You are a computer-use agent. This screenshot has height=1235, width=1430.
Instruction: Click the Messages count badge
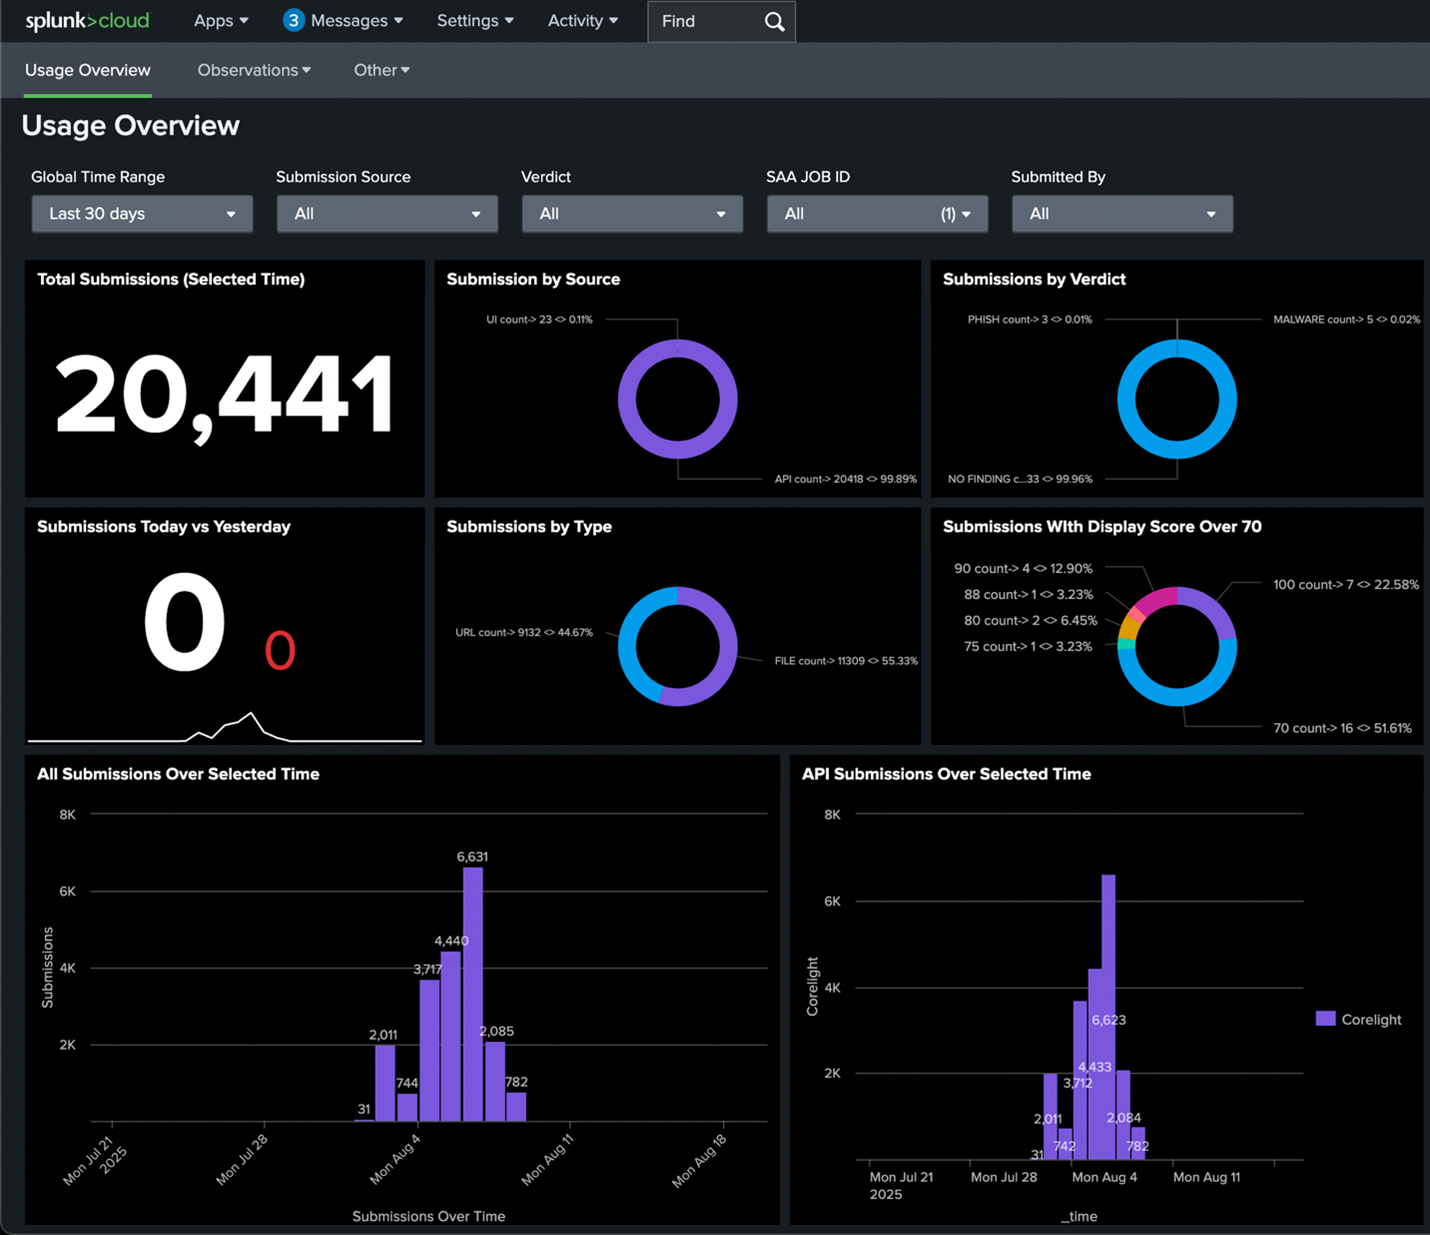point(293,21)
